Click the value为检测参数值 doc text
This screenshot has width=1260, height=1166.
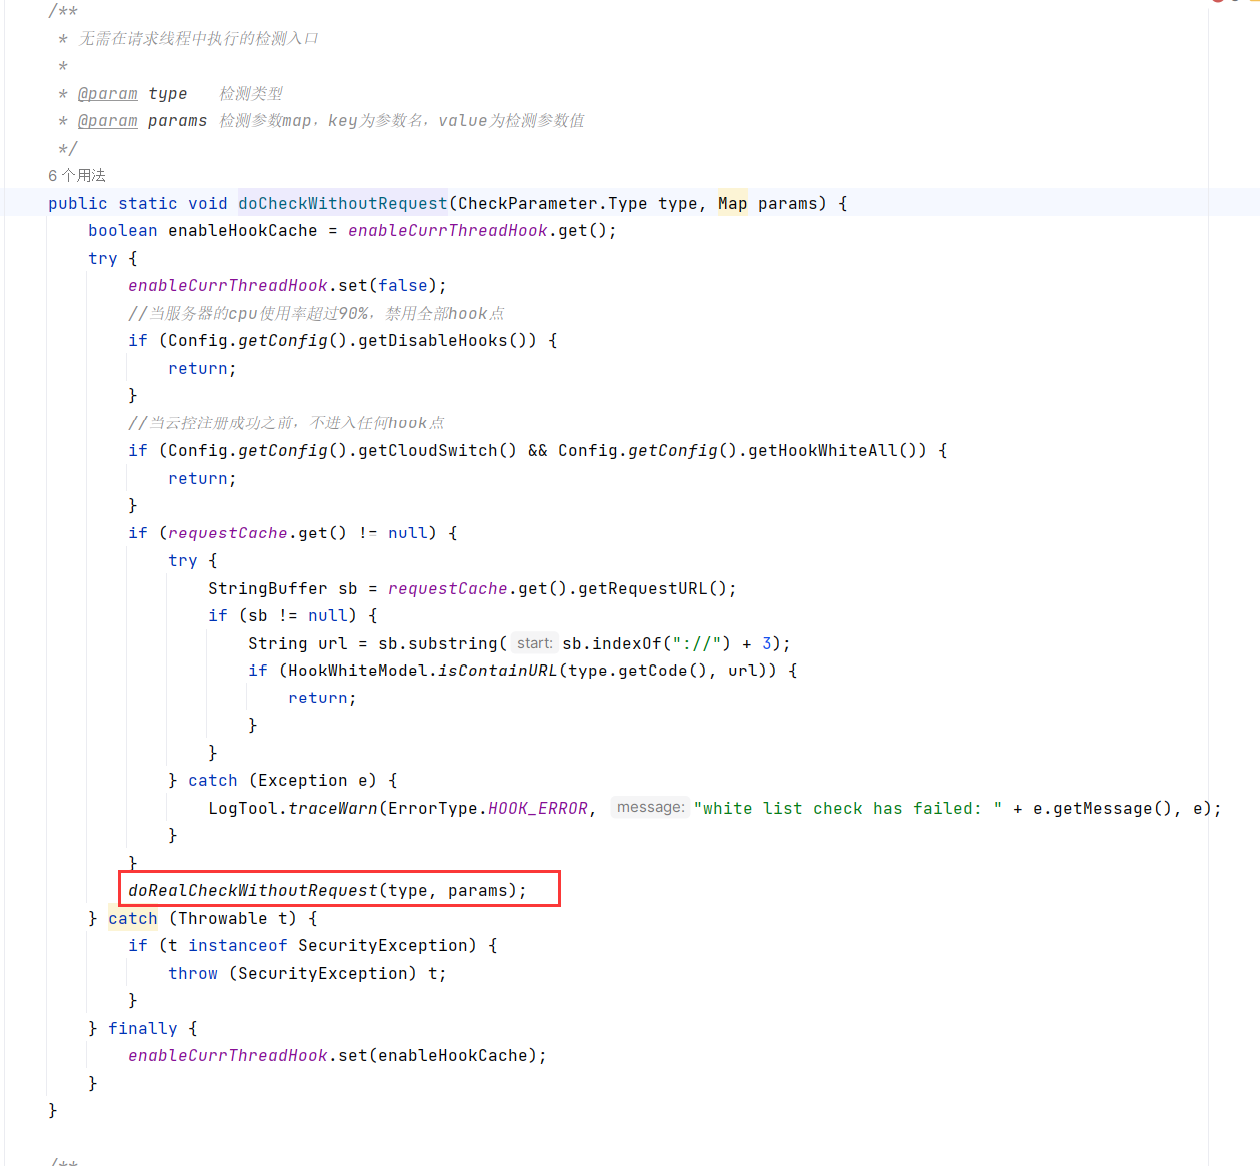pos(512,121)
